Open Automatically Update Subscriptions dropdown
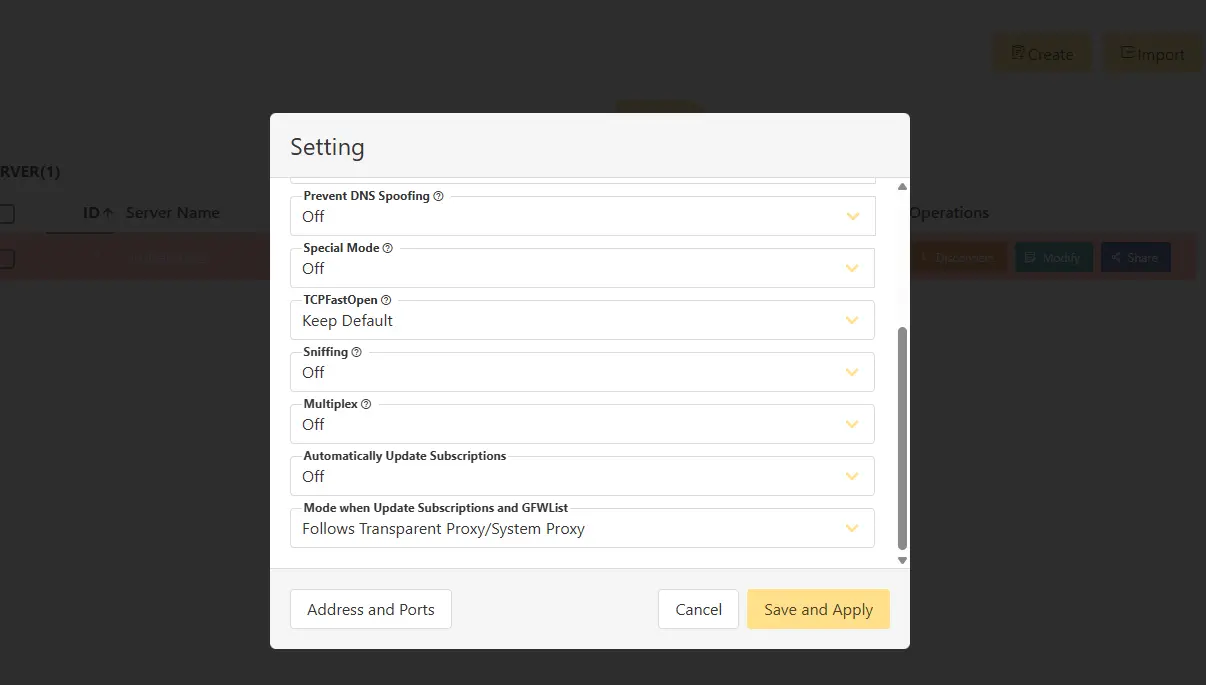The height and width of the screenshot is (685, 1206). click(x=582, y=476)
